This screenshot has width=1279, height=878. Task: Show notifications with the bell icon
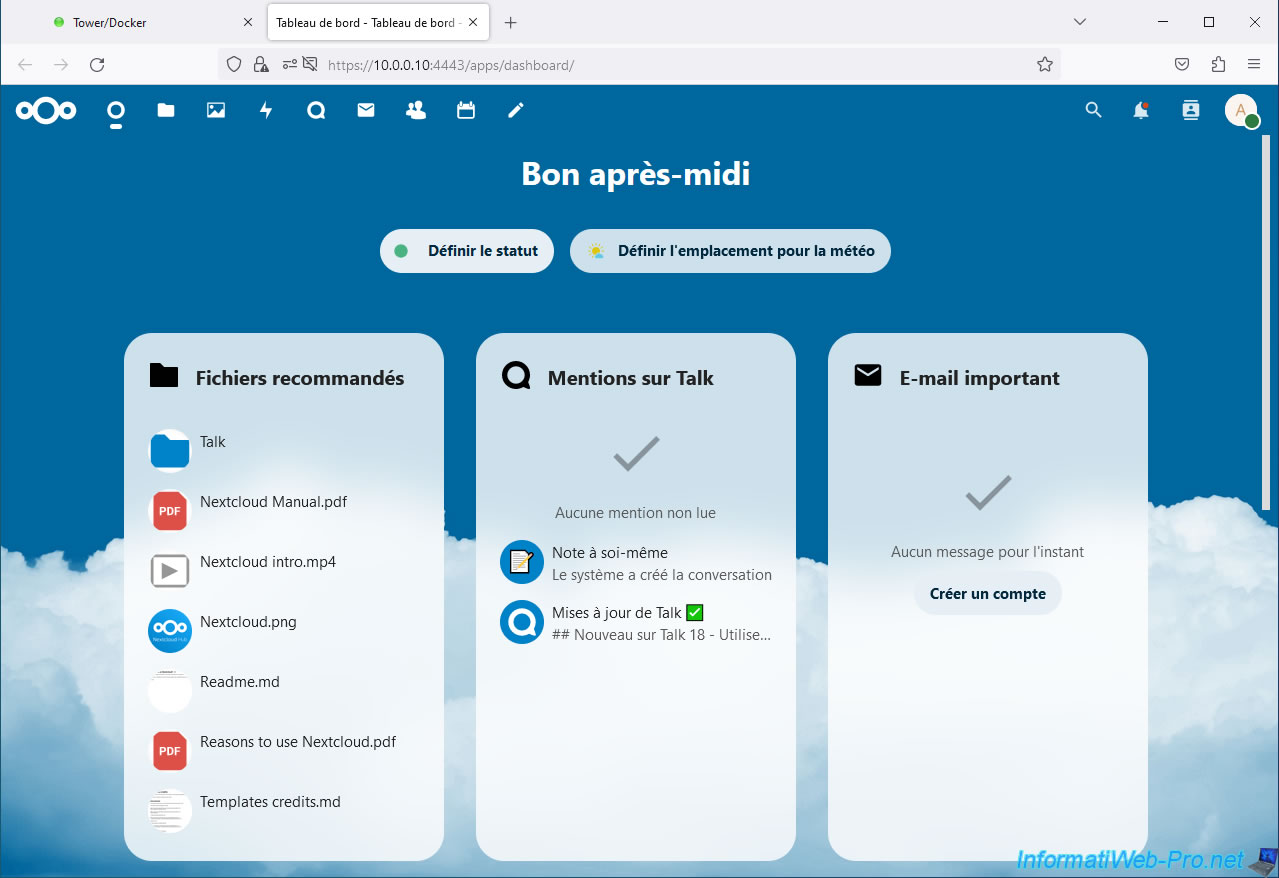coord(1141,110)
